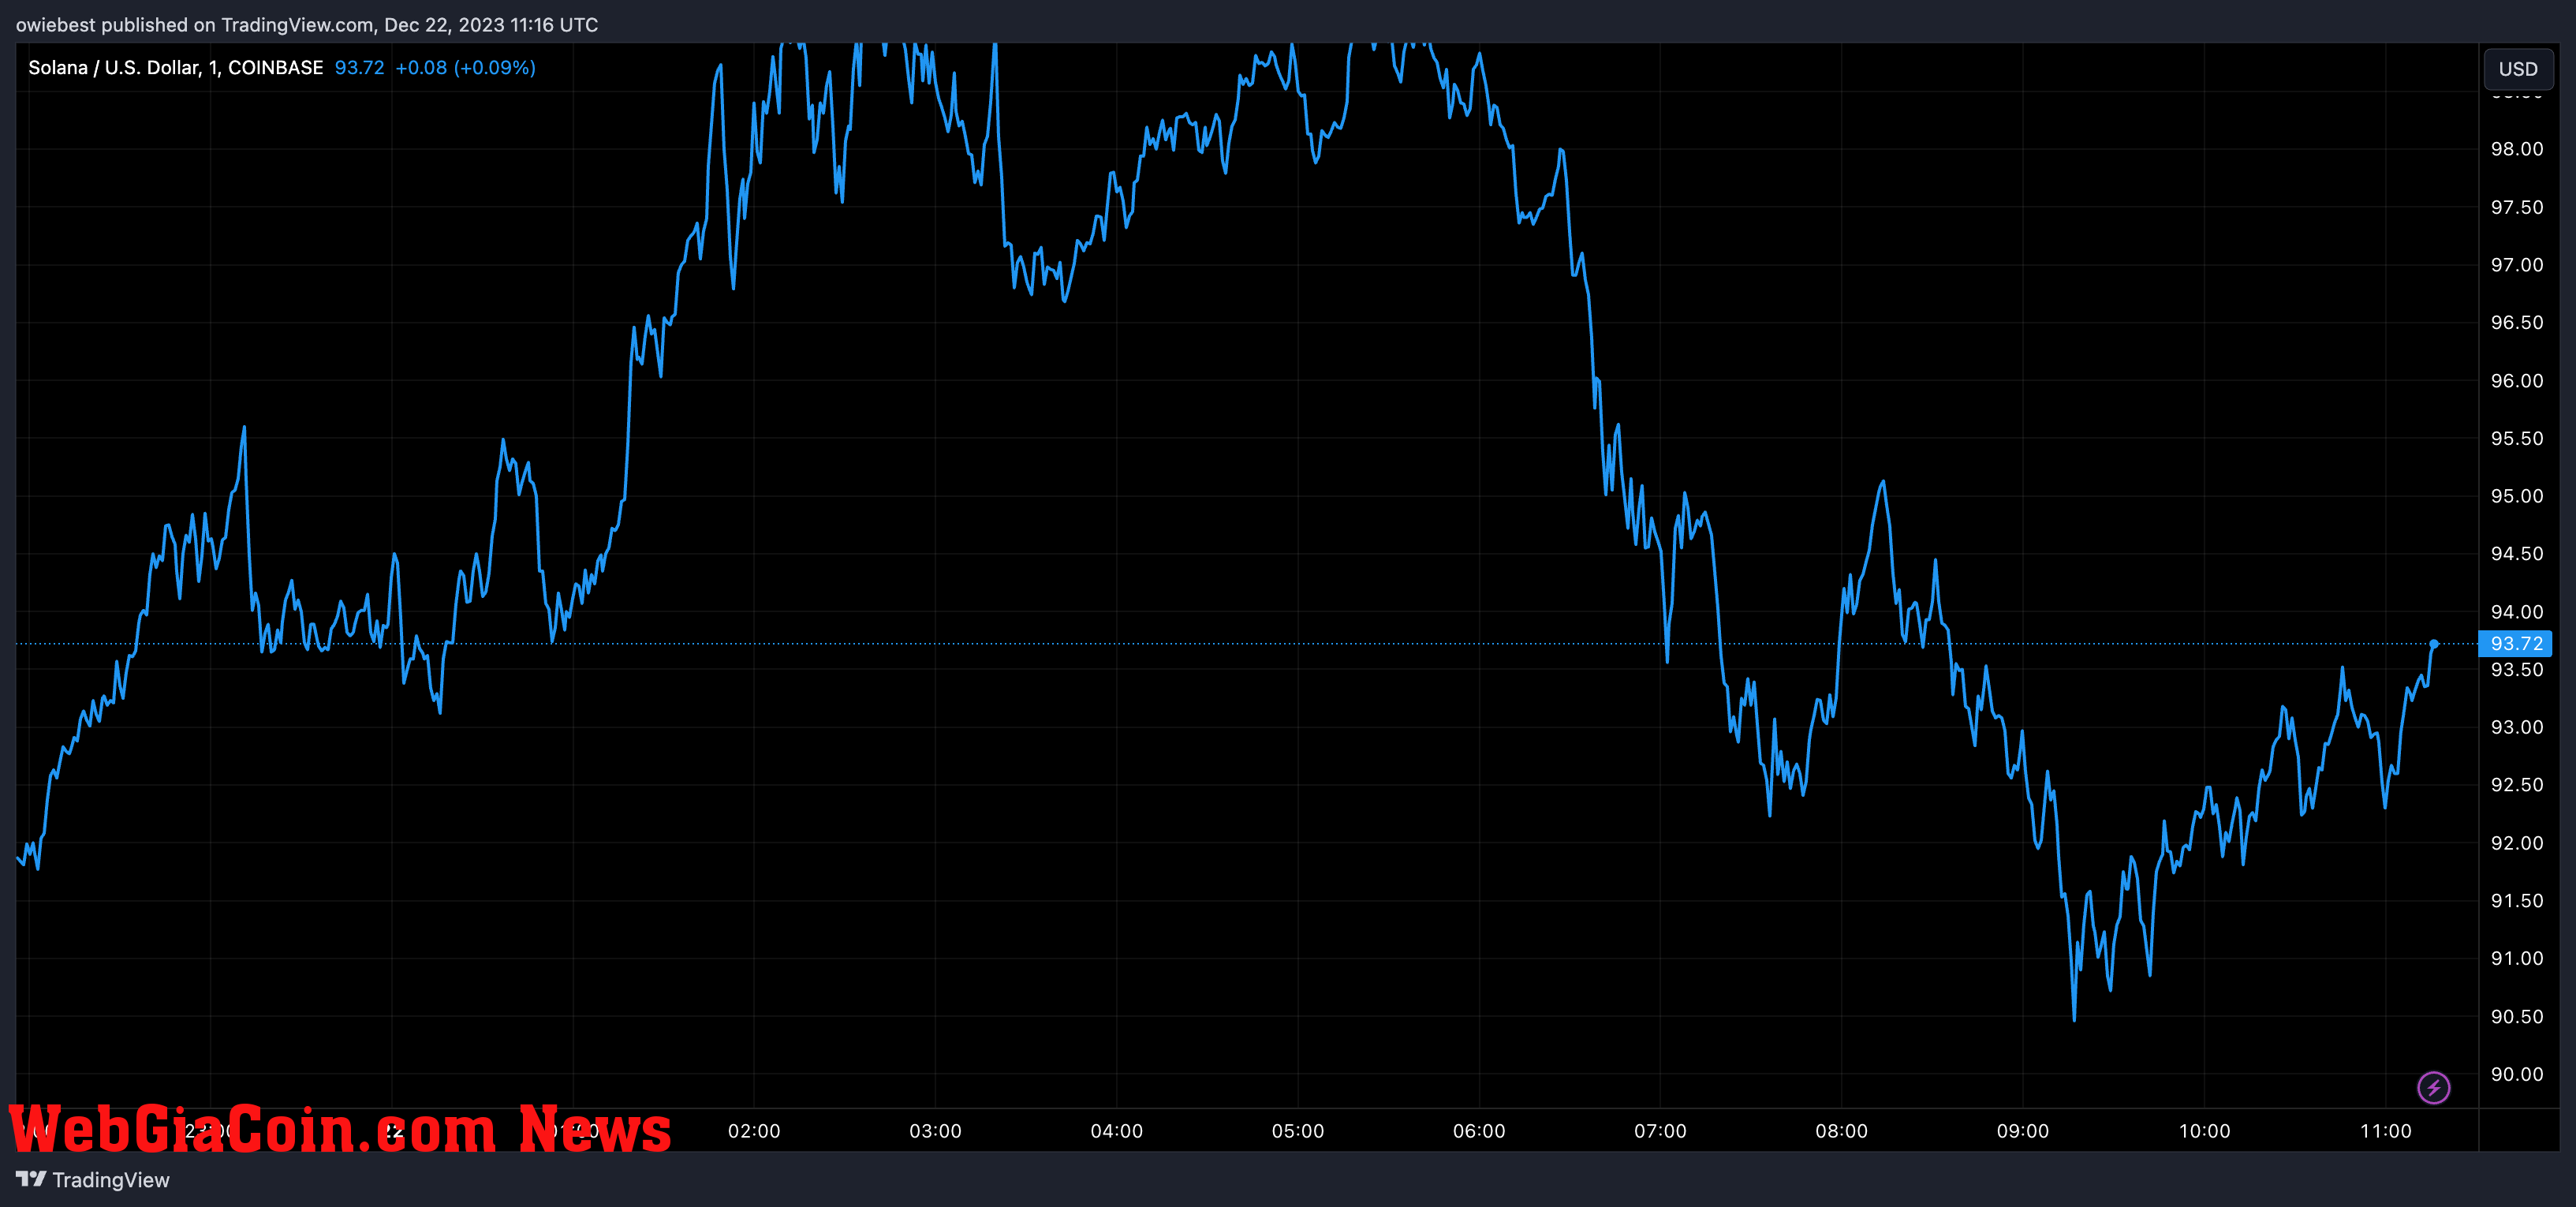Click the 98.00 price axis label
This screenshot has width=2576, height=1207.
(2516, 149)
